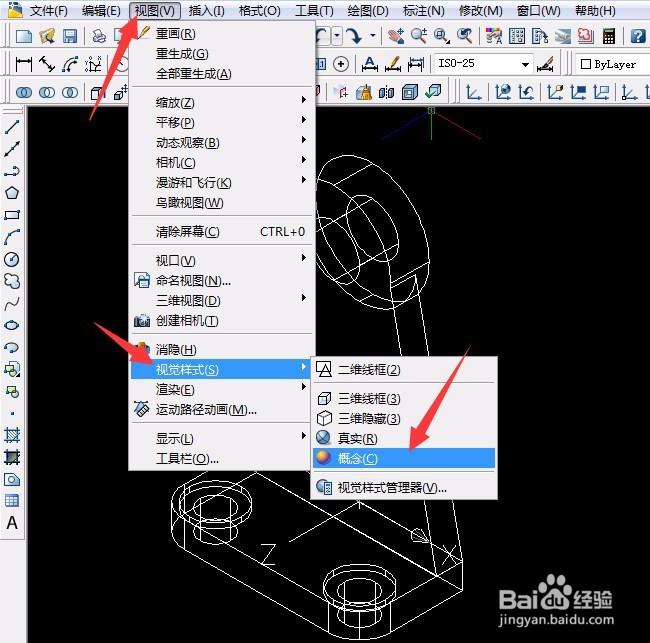Choose 三维隐藏 visual style

pyautogui.click(x=404, y=418)
